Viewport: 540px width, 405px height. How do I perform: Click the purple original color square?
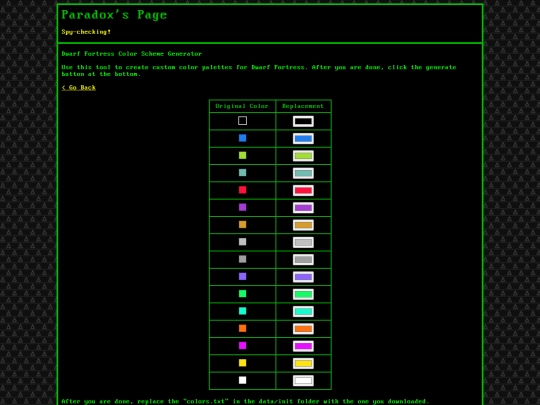(x=242, y=207)
